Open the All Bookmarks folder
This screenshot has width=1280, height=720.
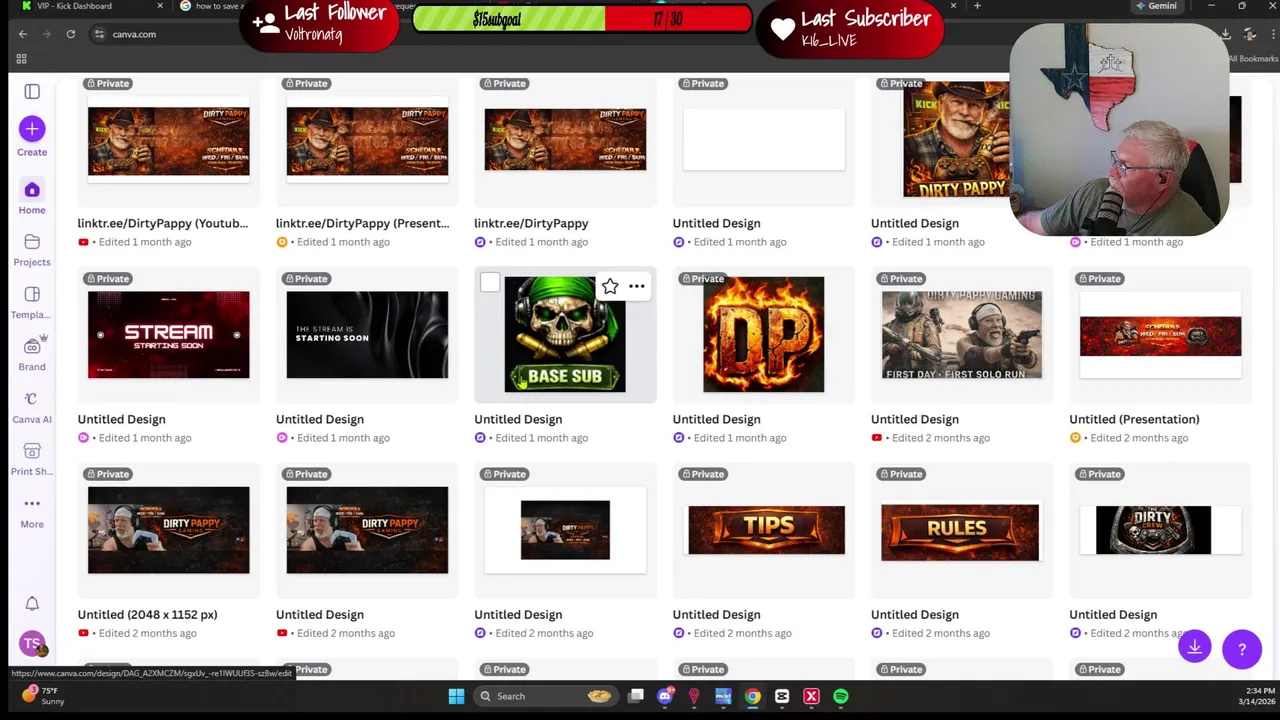[1252, 59]
